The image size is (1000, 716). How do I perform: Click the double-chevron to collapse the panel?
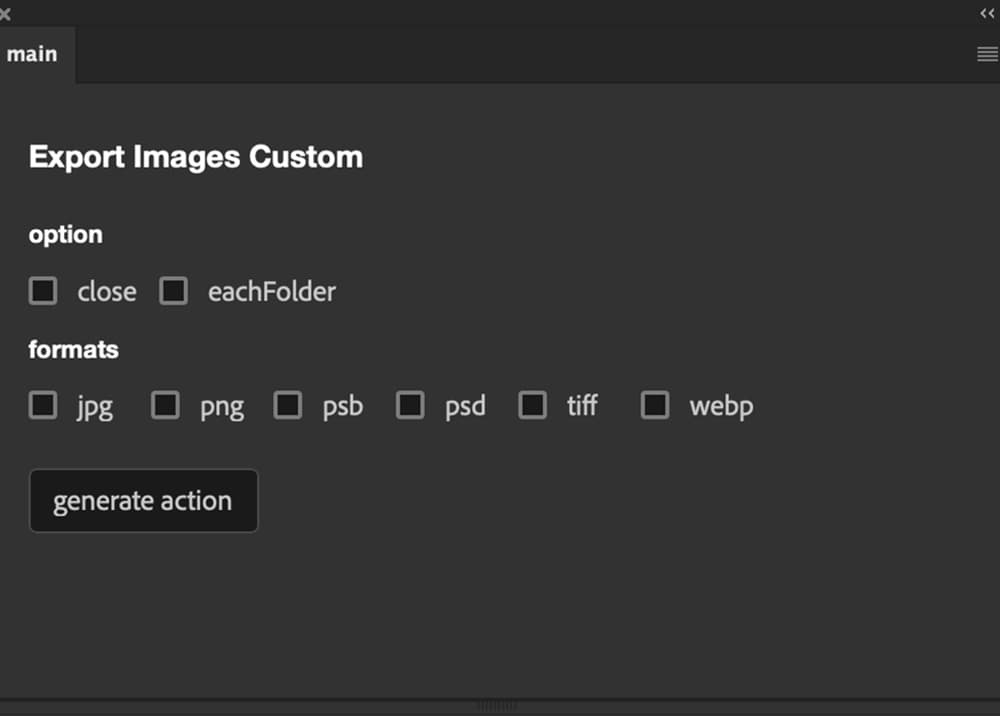tap(988, 14)
